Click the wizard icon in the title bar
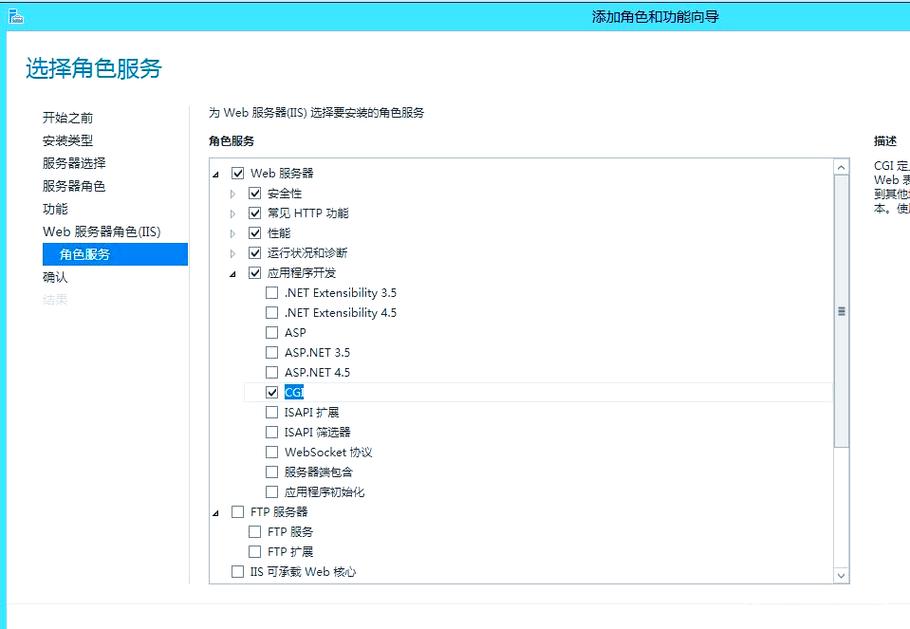This screenshot has width=910, height=629. pos(16,16)
